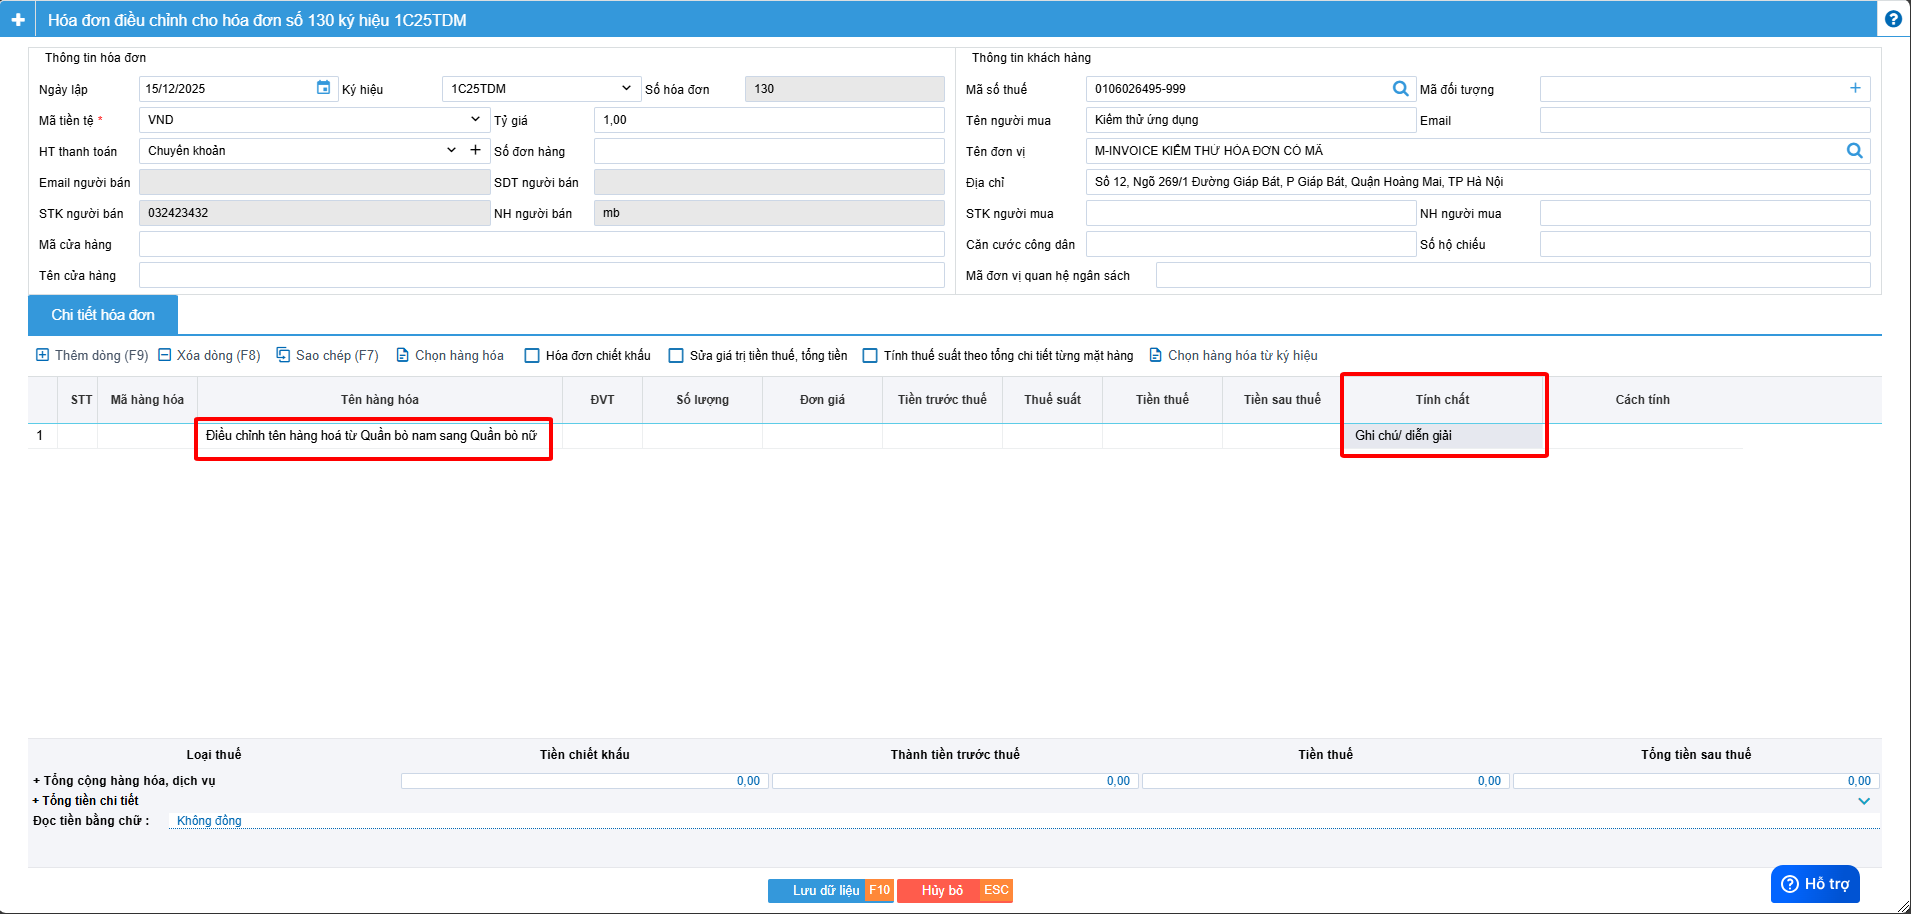1911x914 pixels.
Task: Copy row with Sao chép (F7)
Action: tap(327, 355)
